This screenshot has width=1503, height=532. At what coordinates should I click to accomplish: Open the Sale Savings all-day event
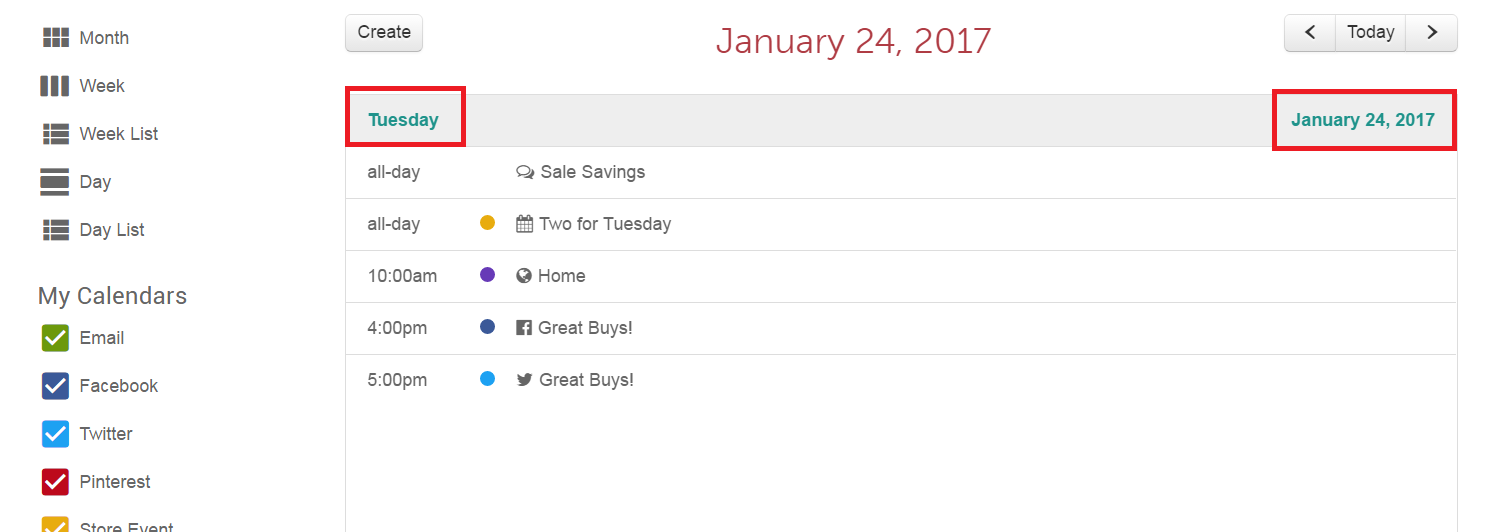[x=592, y=172]
